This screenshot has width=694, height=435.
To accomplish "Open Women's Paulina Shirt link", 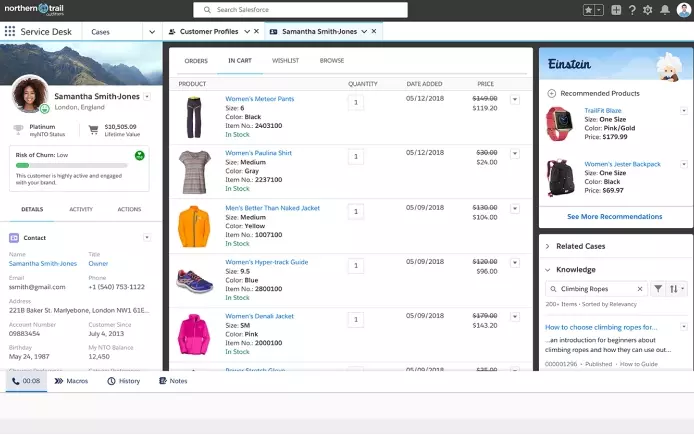I will [x=258, y=153].
